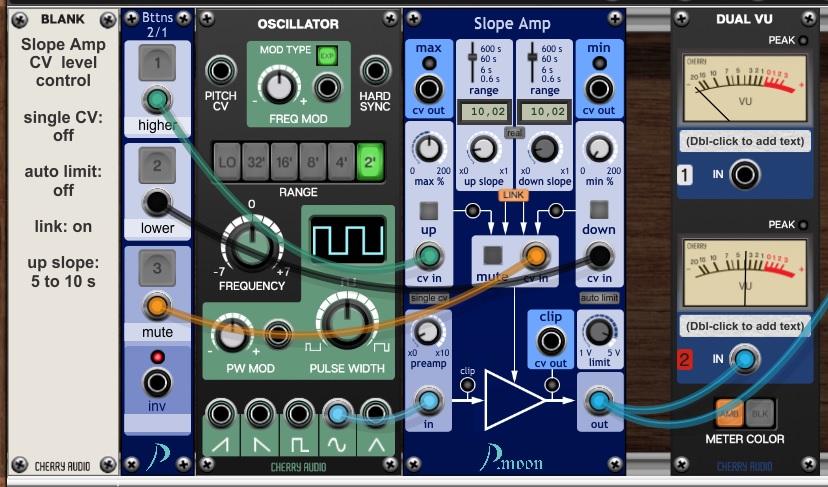Select the LO oscillator range
Viewport: 828px width, 487px height.
[x=227, y=161]
